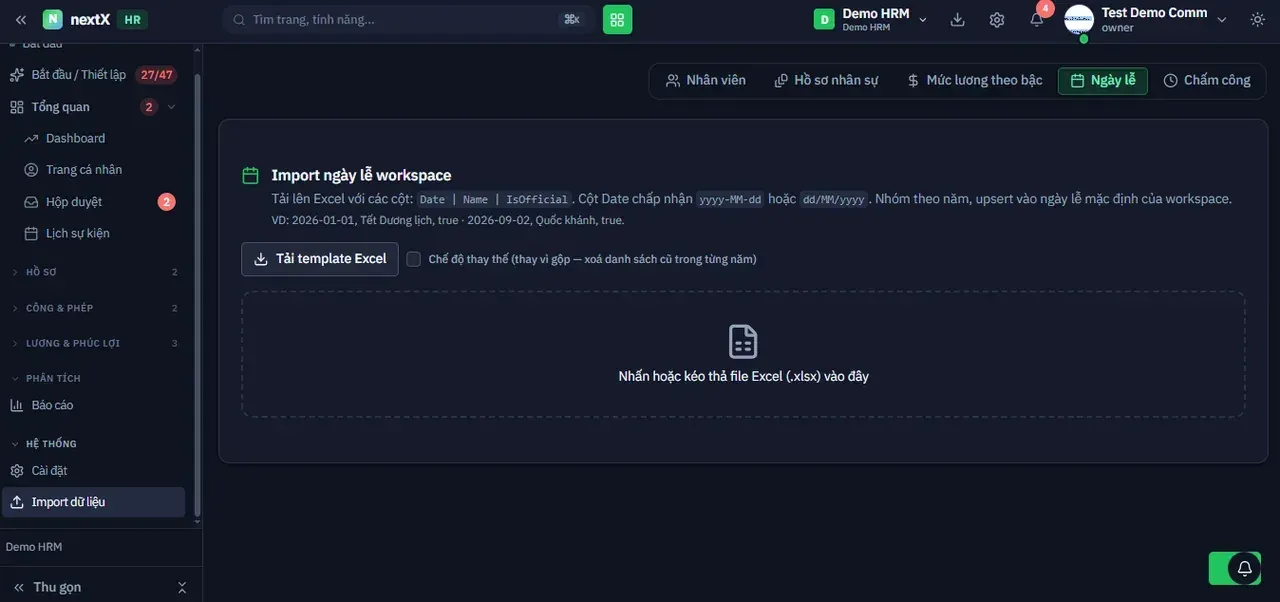
Task: Select the Ngày lễ tab
Action: (x=1103, y=81)
